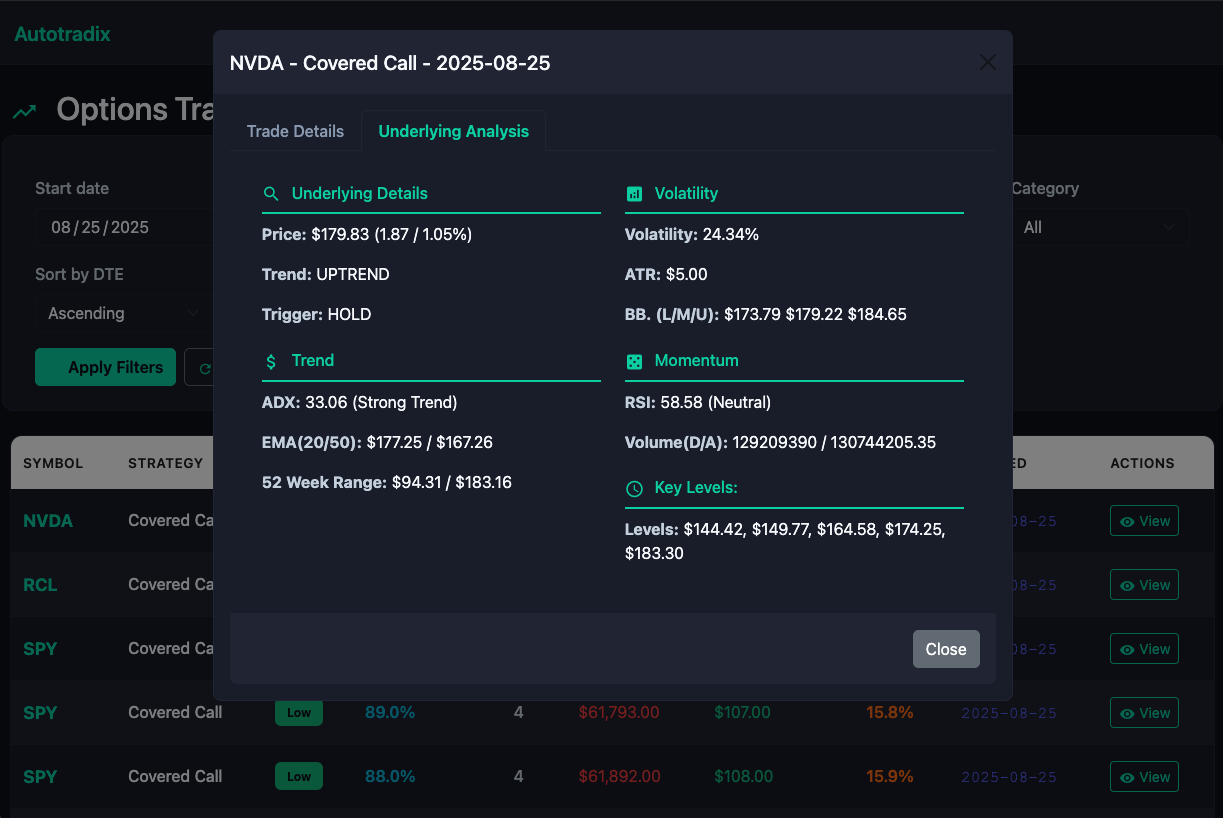
Task: Click the EMA(20/50) values line
Action: point(377,442)
